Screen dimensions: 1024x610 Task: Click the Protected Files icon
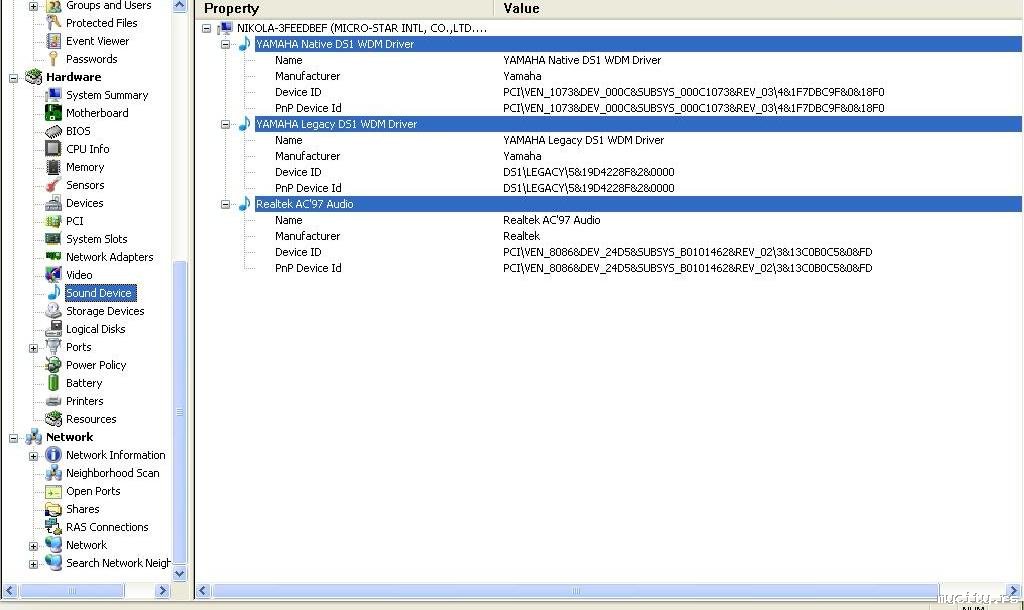click(54, 23)
